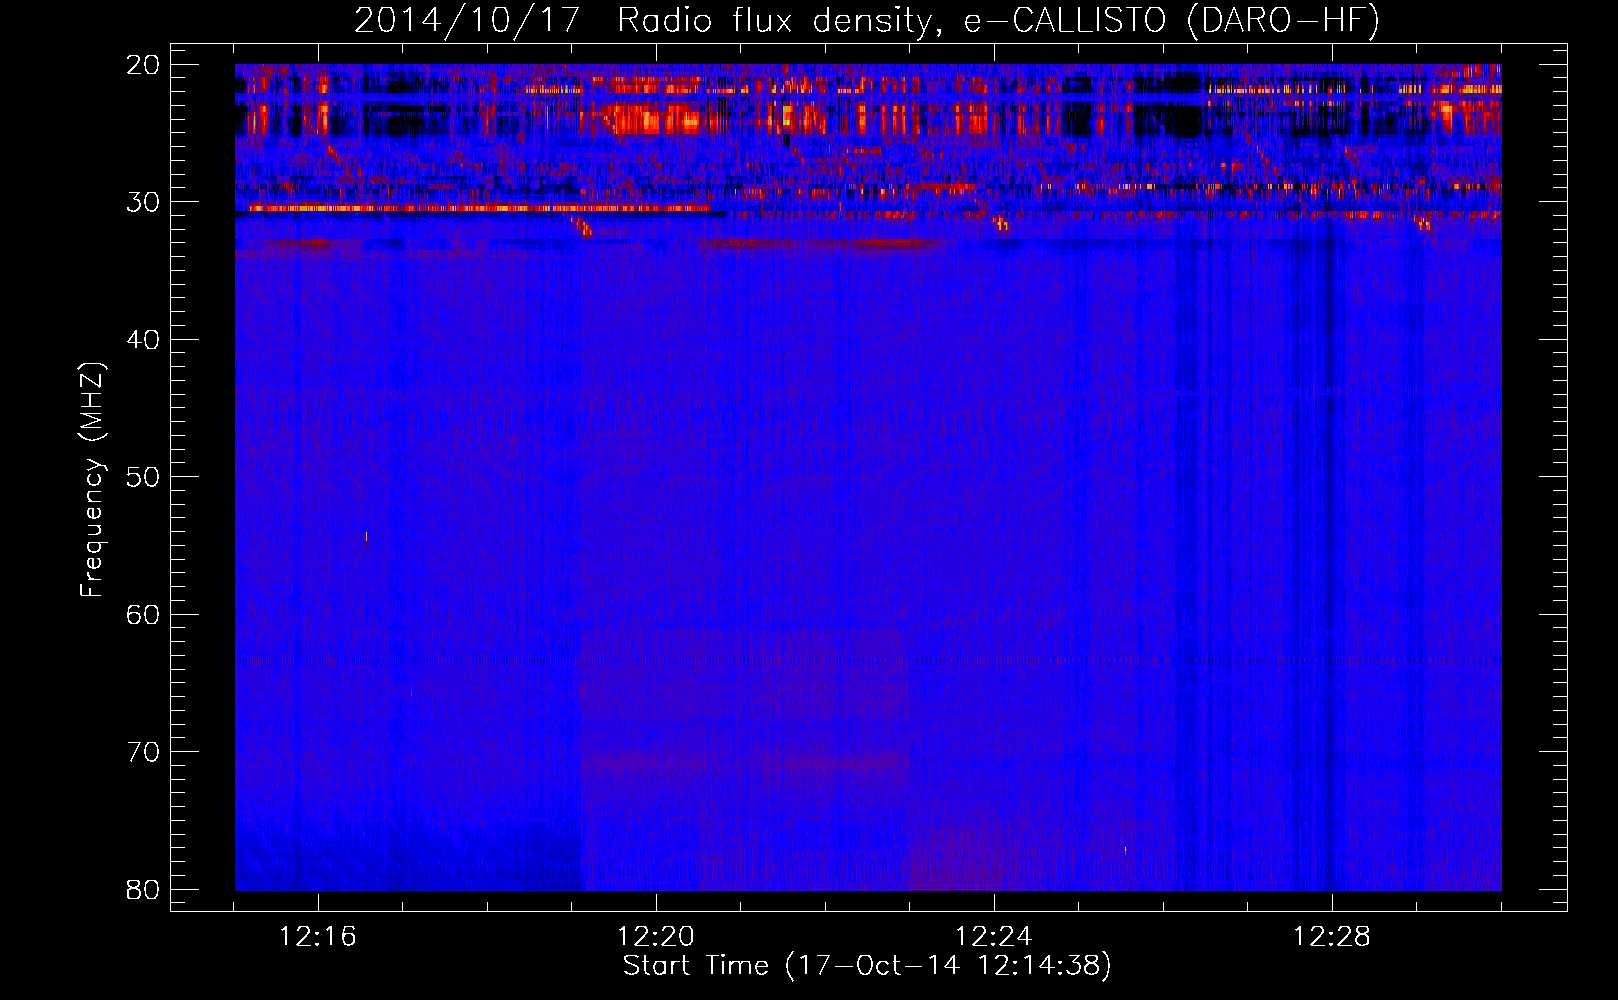Click the 60 frequency tick label
This screenshot has width=1618, height=1000.
[x=143, y=614]
